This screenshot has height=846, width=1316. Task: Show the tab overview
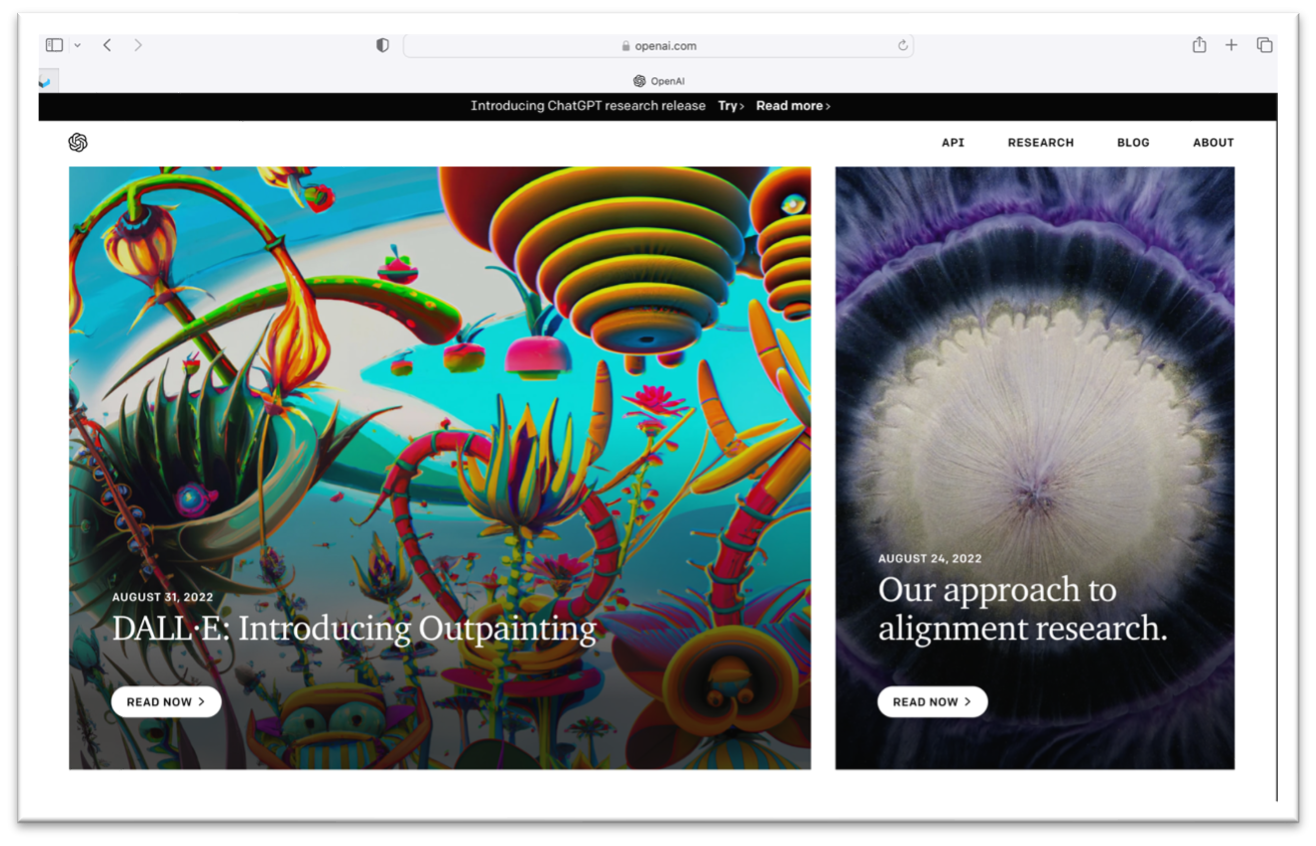1264,45
